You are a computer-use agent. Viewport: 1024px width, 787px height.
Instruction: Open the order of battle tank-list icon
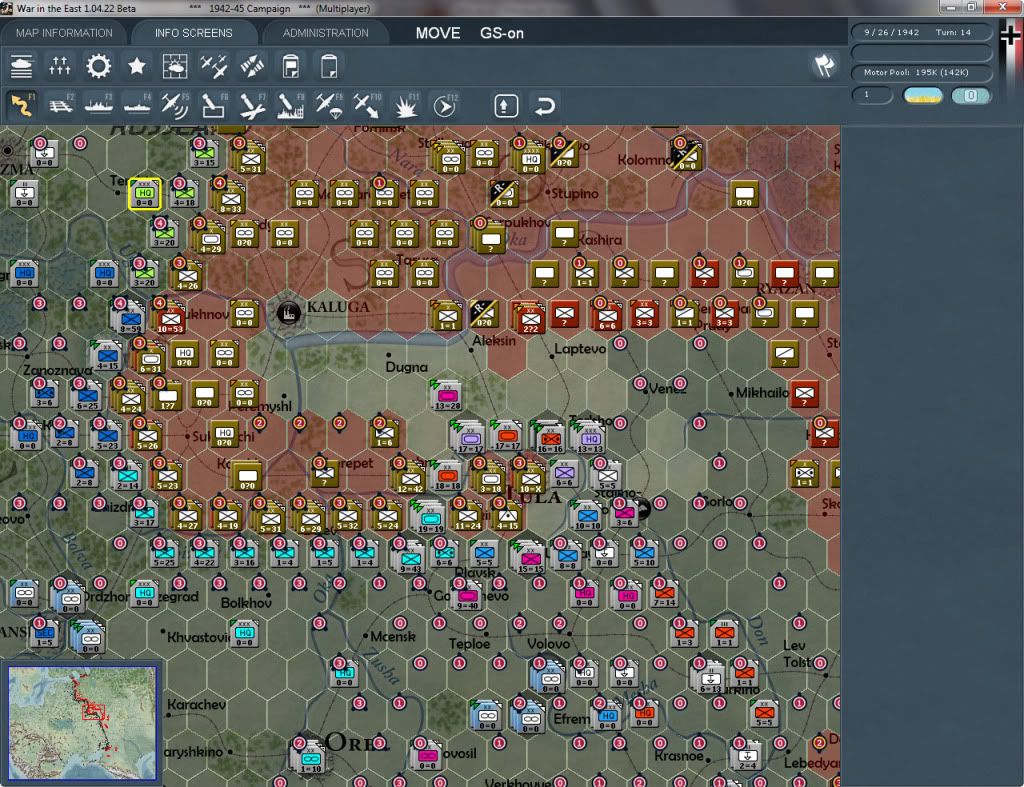pyautogui.click(x=22, y=66)
